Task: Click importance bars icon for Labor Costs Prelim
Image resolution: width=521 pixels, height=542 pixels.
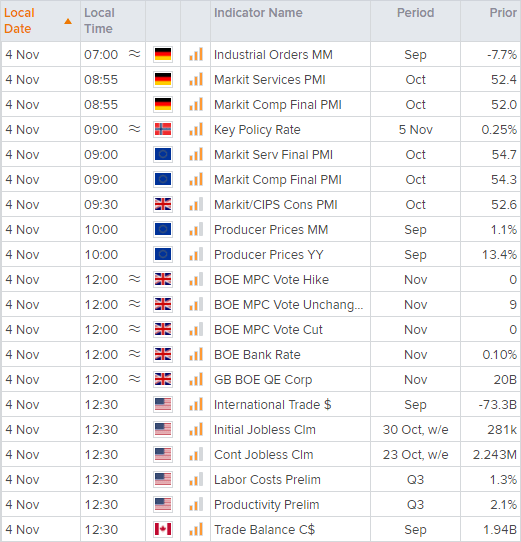Action: tap(196, 479)
